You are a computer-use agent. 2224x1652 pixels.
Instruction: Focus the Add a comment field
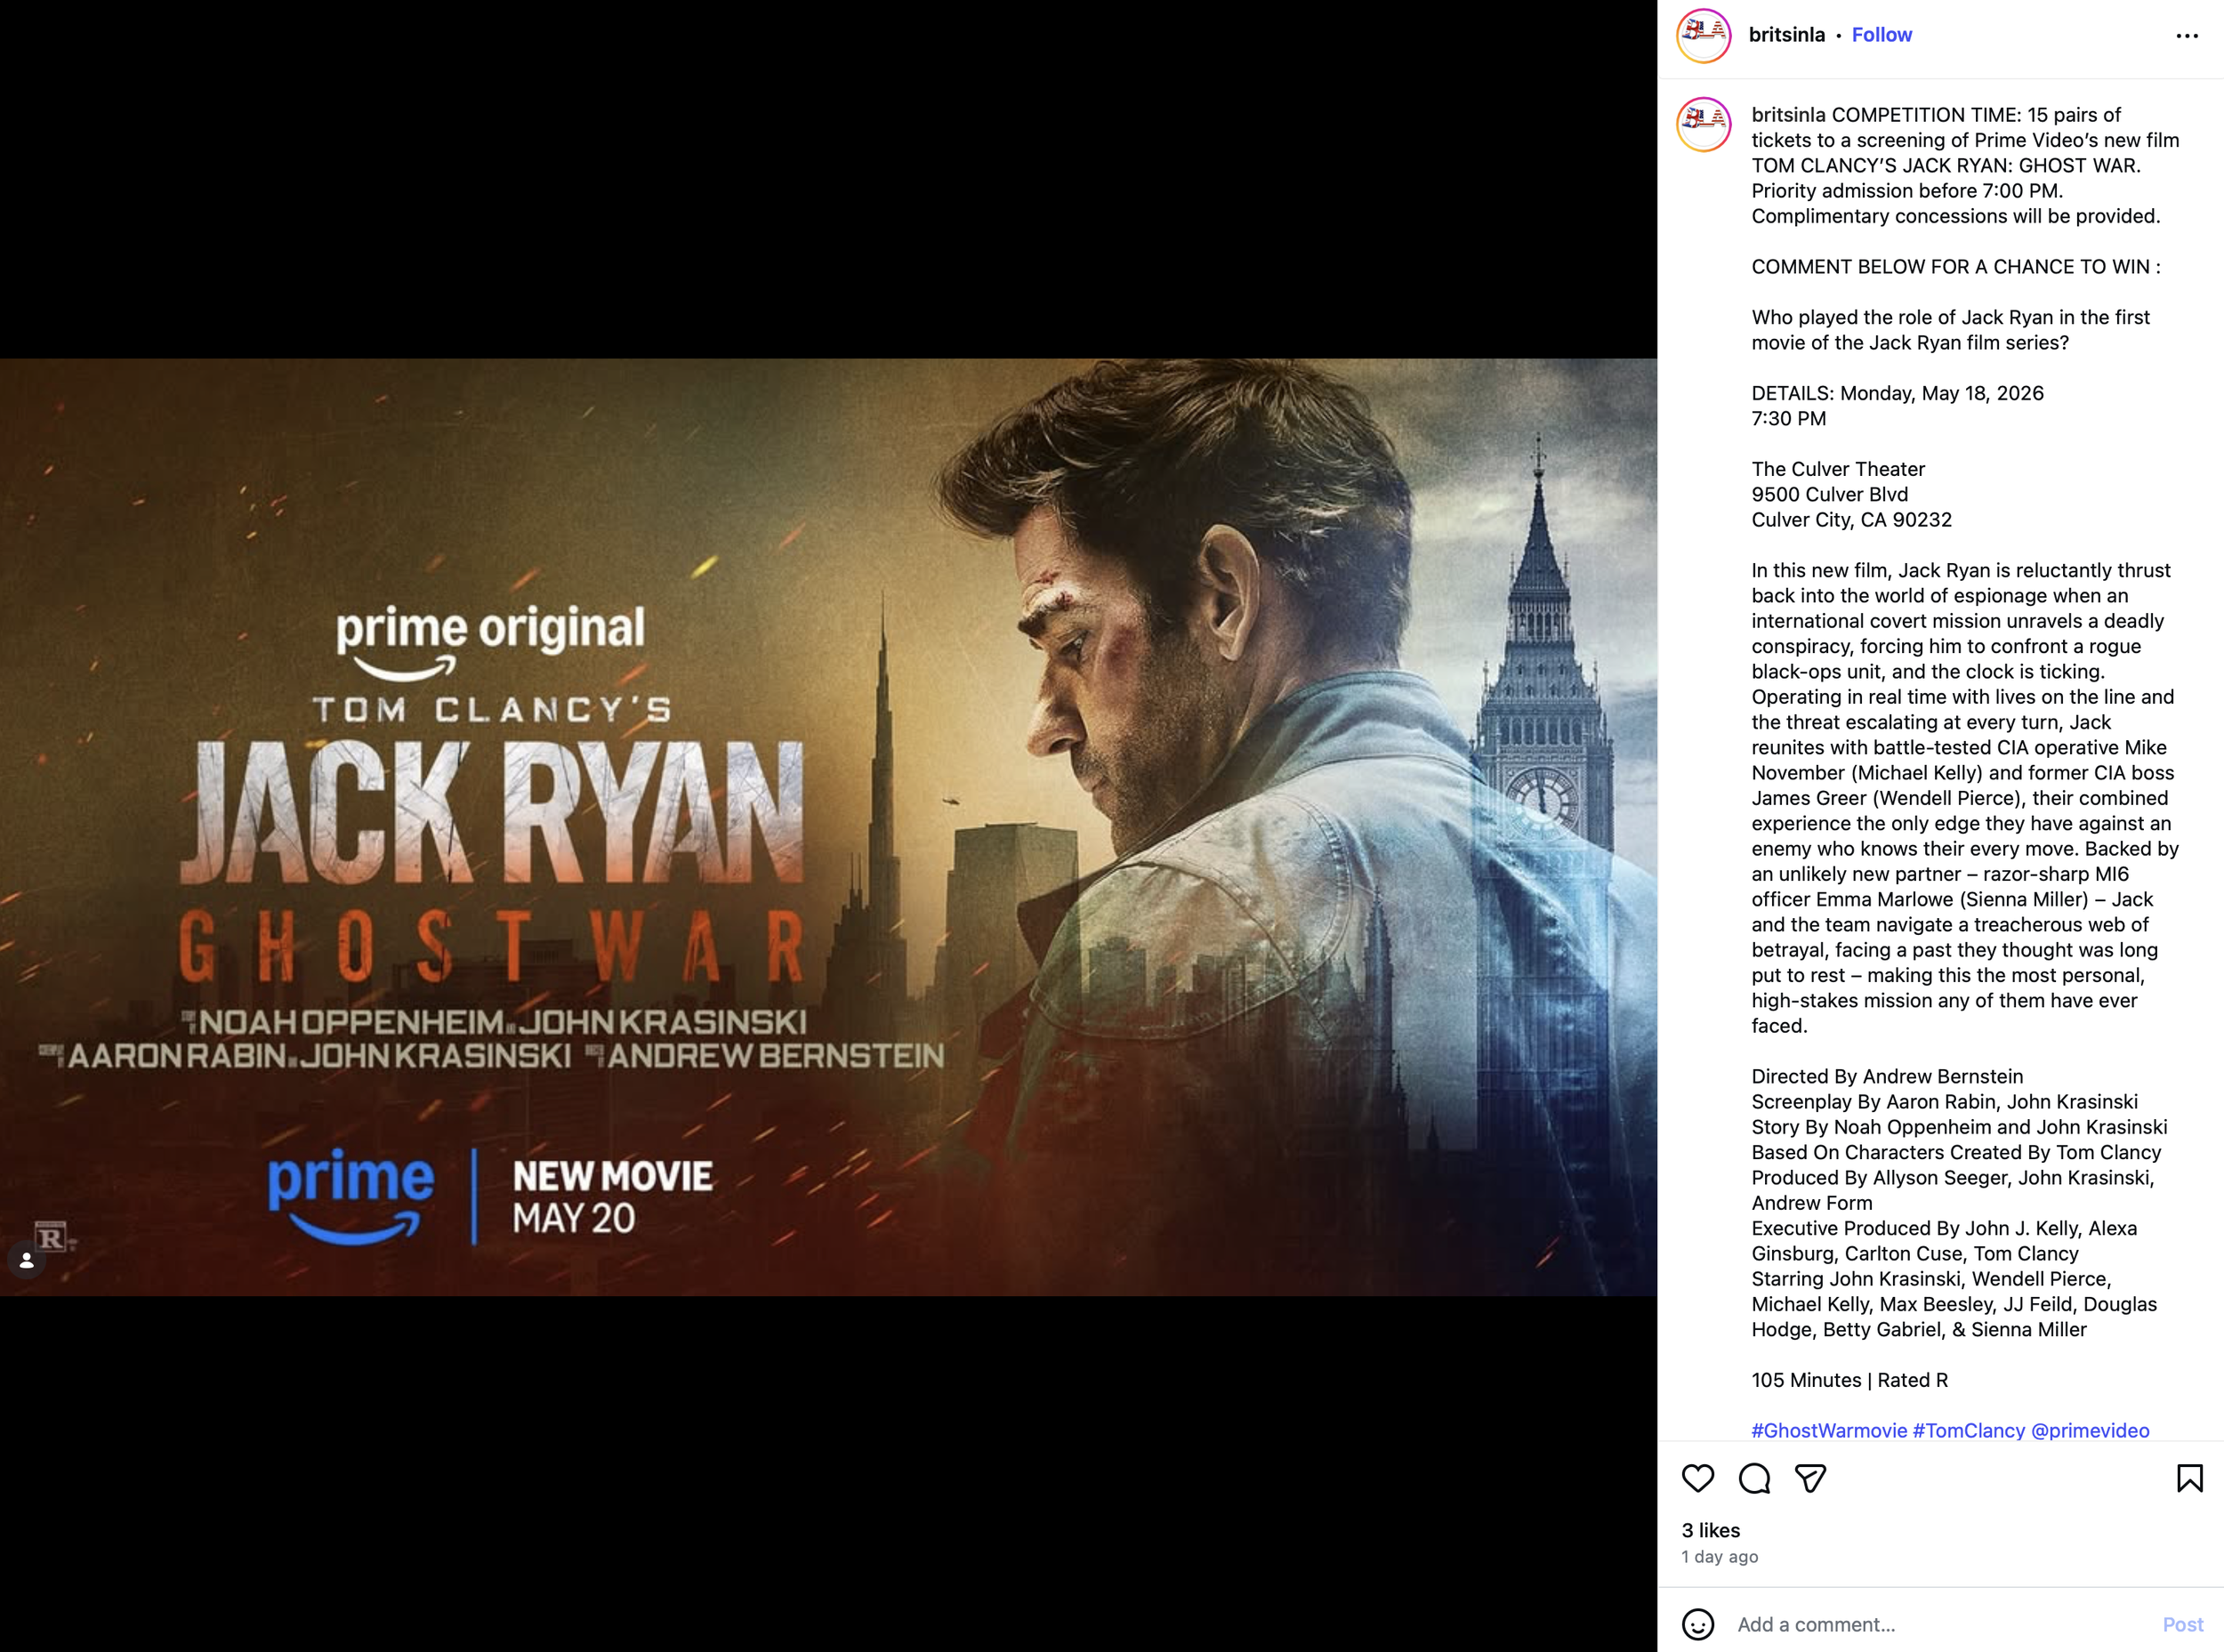click(1940, 1624)
